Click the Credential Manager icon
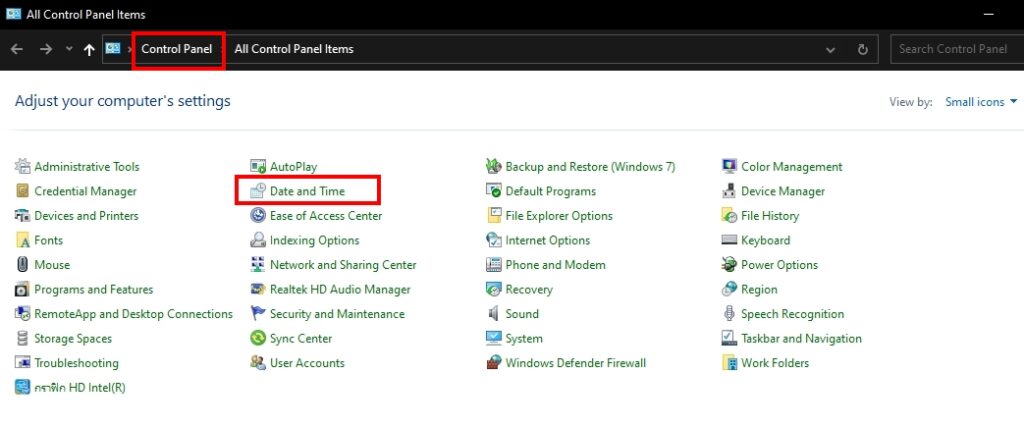 (23, 191)
